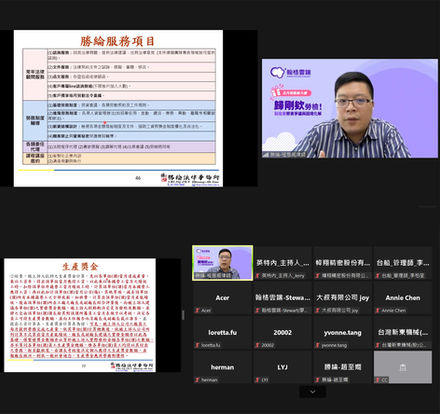Image resolution: width=440 pixels, height=414 pixels.
Task: Click the '大叔有限公司 joy' participant name
Action: click(343, 298)
